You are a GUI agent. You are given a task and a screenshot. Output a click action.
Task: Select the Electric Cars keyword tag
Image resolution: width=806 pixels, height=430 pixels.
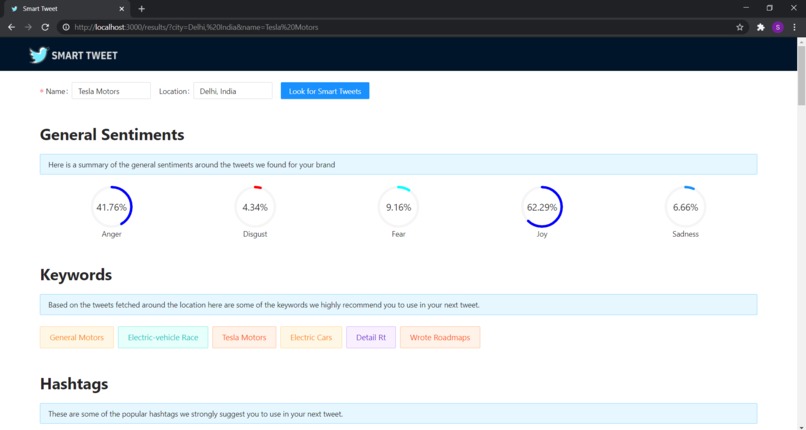(311, 338)
